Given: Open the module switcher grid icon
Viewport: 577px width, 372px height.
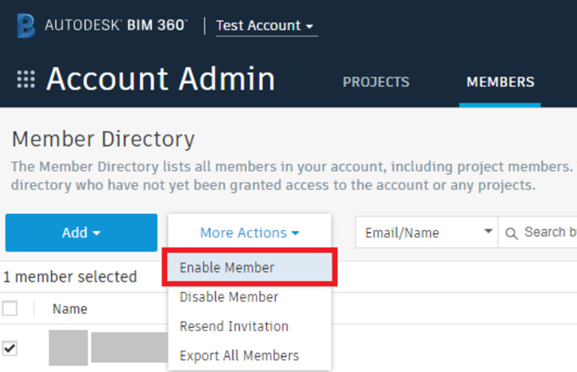Looking at the screenshot, I should 26,79.
